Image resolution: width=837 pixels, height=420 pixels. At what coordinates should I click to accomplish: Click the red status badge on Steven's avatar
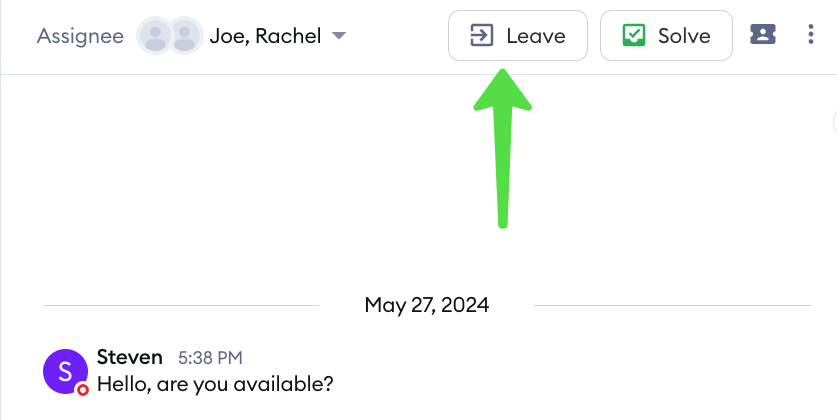click(x=83, y=390)
